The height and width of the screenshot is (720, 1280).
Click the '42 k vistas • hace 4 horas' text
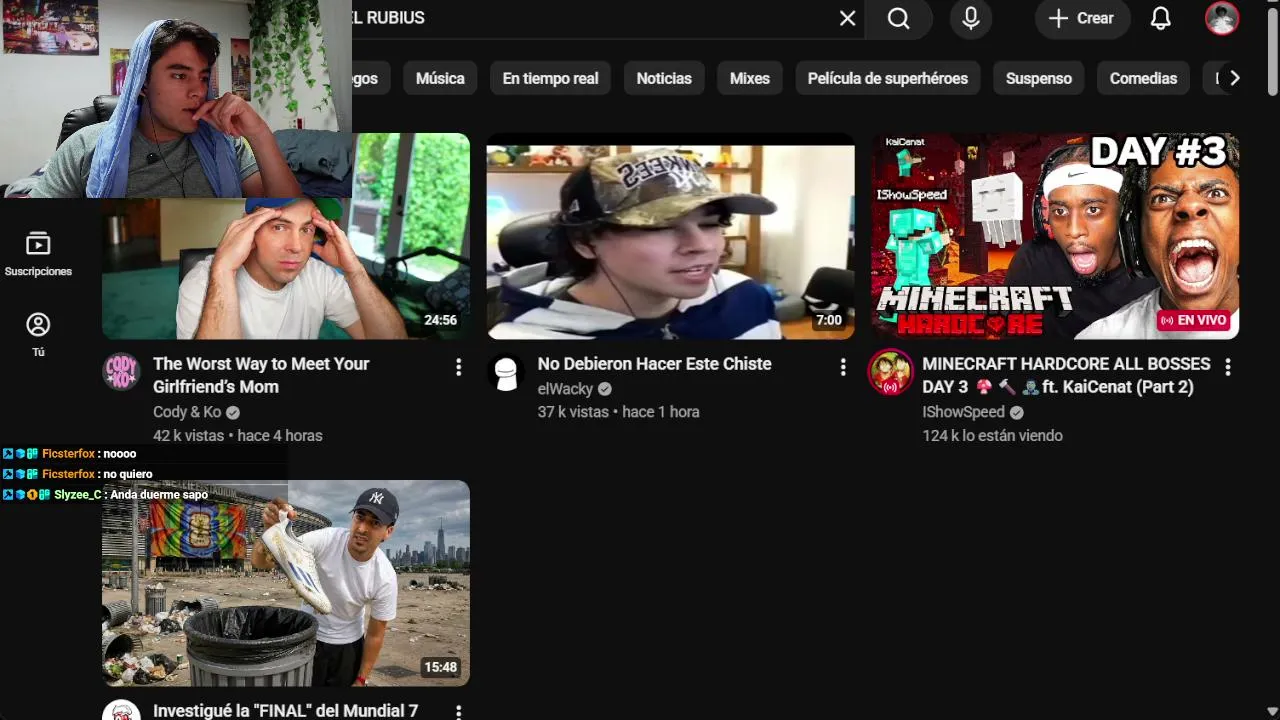click(x=237, y=436)
